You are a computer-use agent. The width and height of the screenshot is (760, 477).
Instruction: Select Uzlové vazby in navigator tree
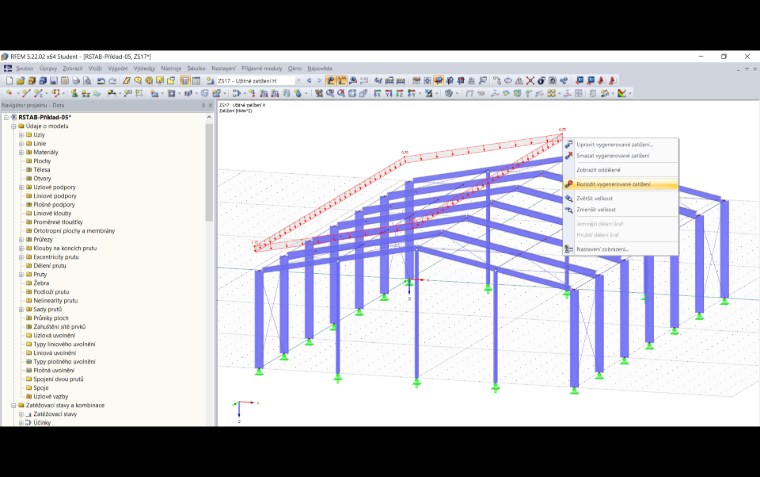pyautogui.click(x=50, y=397)
